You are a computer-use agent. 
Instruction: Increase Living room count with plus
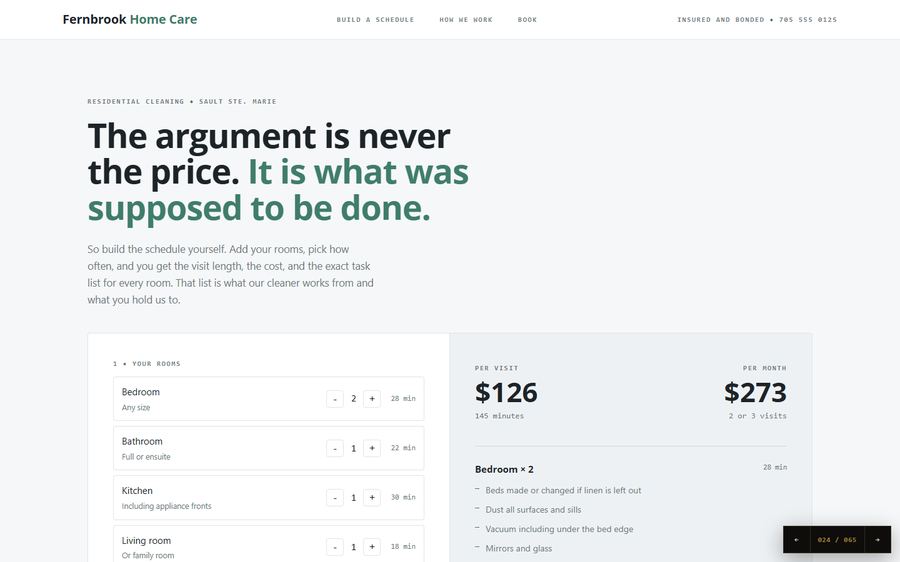coord(372,547)
